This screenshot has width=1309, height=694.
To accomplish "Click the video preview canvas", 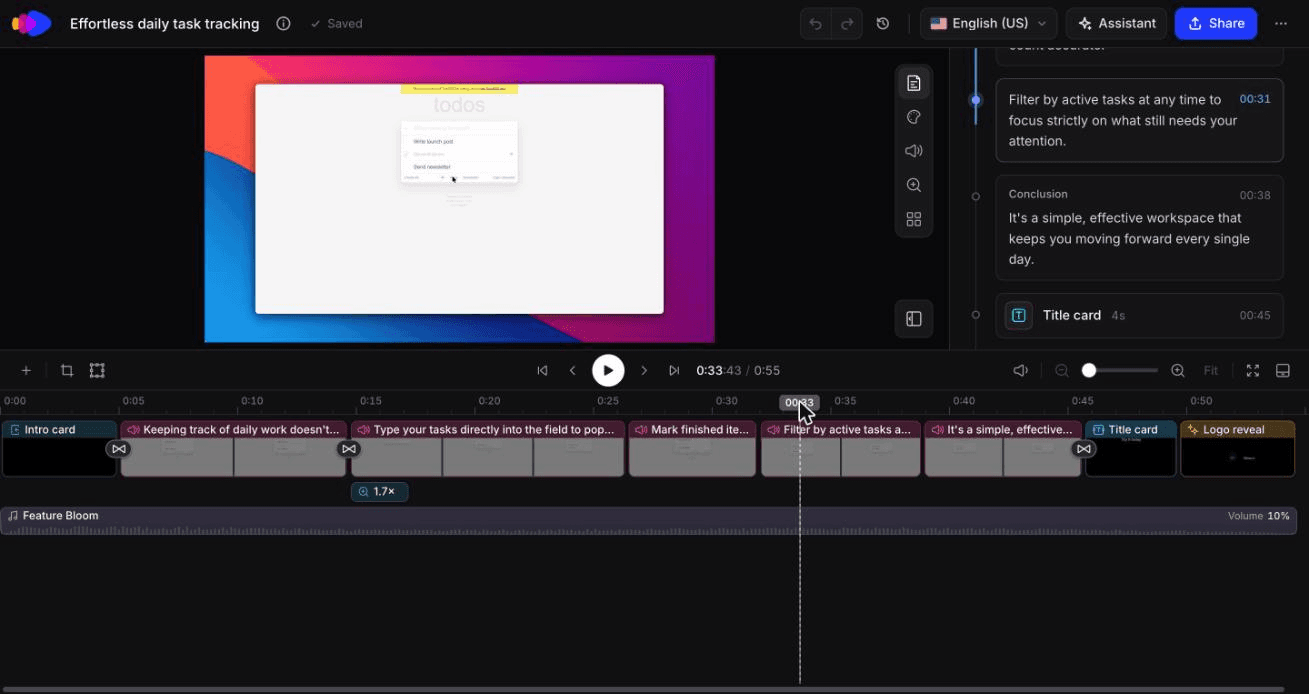I will pos(460,199).
